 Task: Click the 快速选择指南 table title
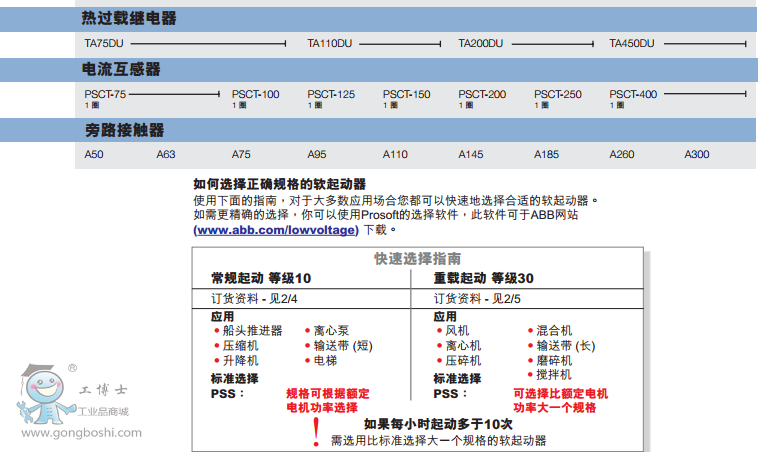(x=418, y=258)
